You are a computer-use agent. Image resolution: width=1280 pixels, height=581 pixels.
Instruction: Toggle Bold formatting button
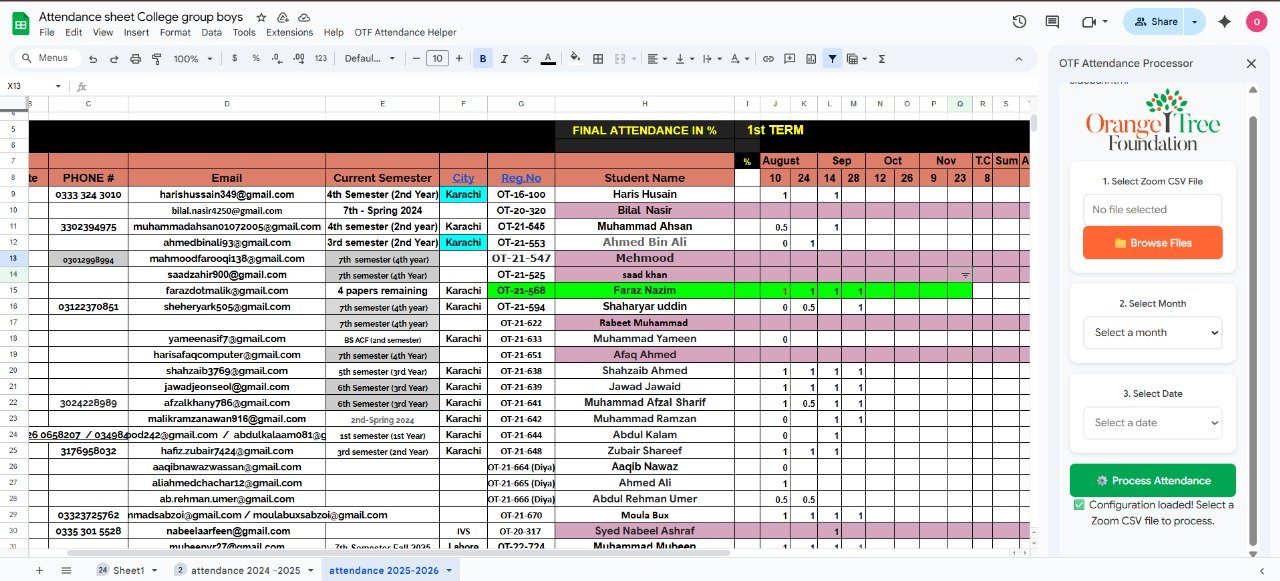click(x=483, y=59)
